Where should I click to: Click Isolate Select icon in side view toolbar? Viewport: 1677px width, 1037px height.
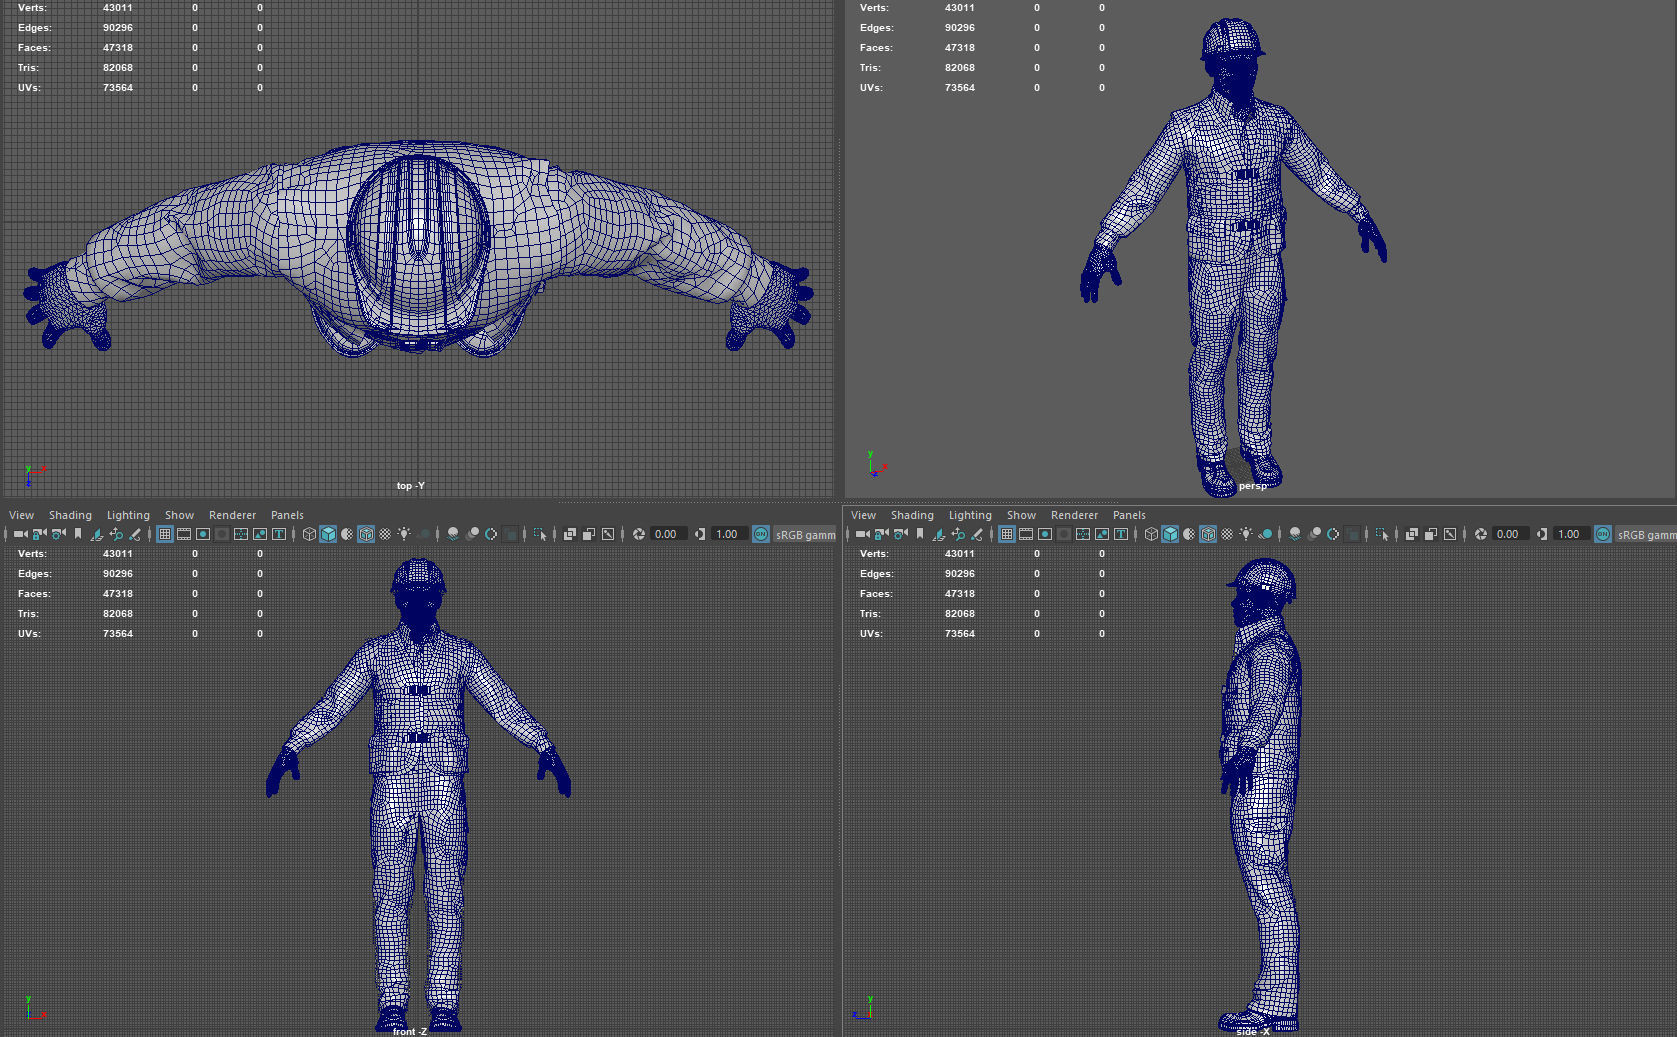tap(1382, 534)
